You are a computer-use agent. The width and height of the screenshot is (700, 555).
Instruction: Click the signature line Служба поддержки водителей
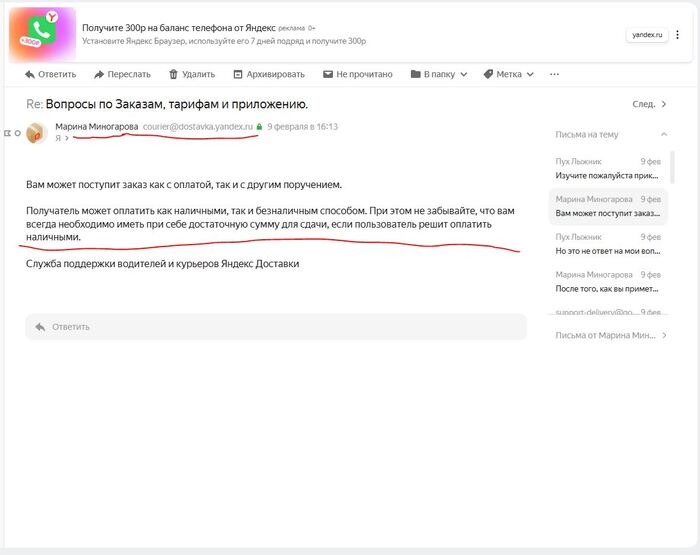tap(162, 264)
